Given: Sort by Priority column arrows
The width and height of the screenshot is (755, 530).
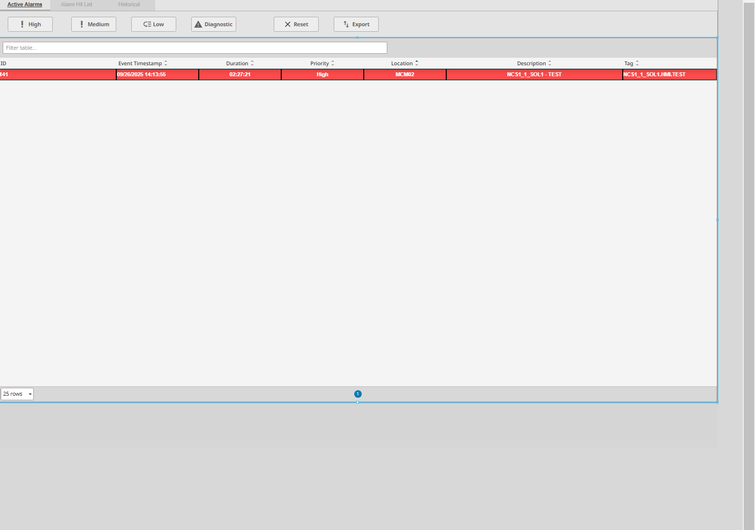Looking at the screenshot, I should [x=333, y=63].
